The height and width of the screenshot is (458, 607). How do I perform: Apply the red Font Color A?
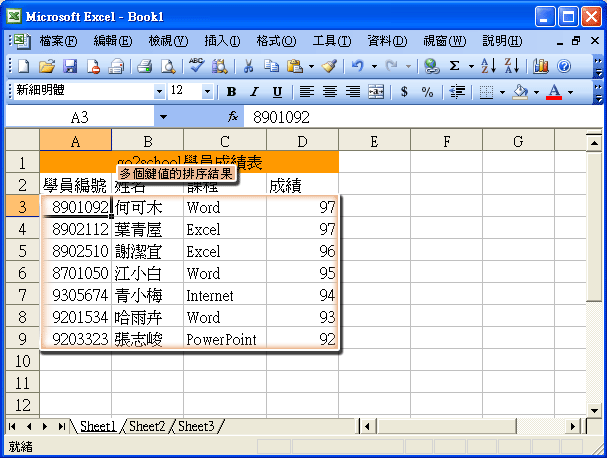click(554, 92)
